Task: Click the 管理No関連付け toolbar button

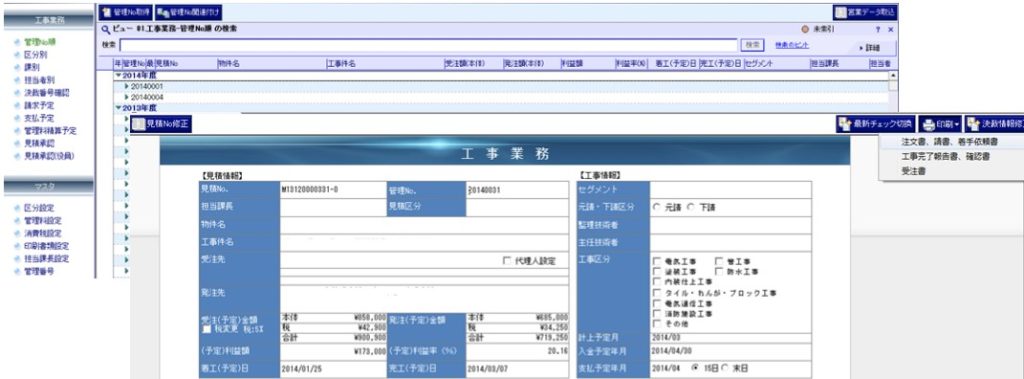Action: point(189,12)
